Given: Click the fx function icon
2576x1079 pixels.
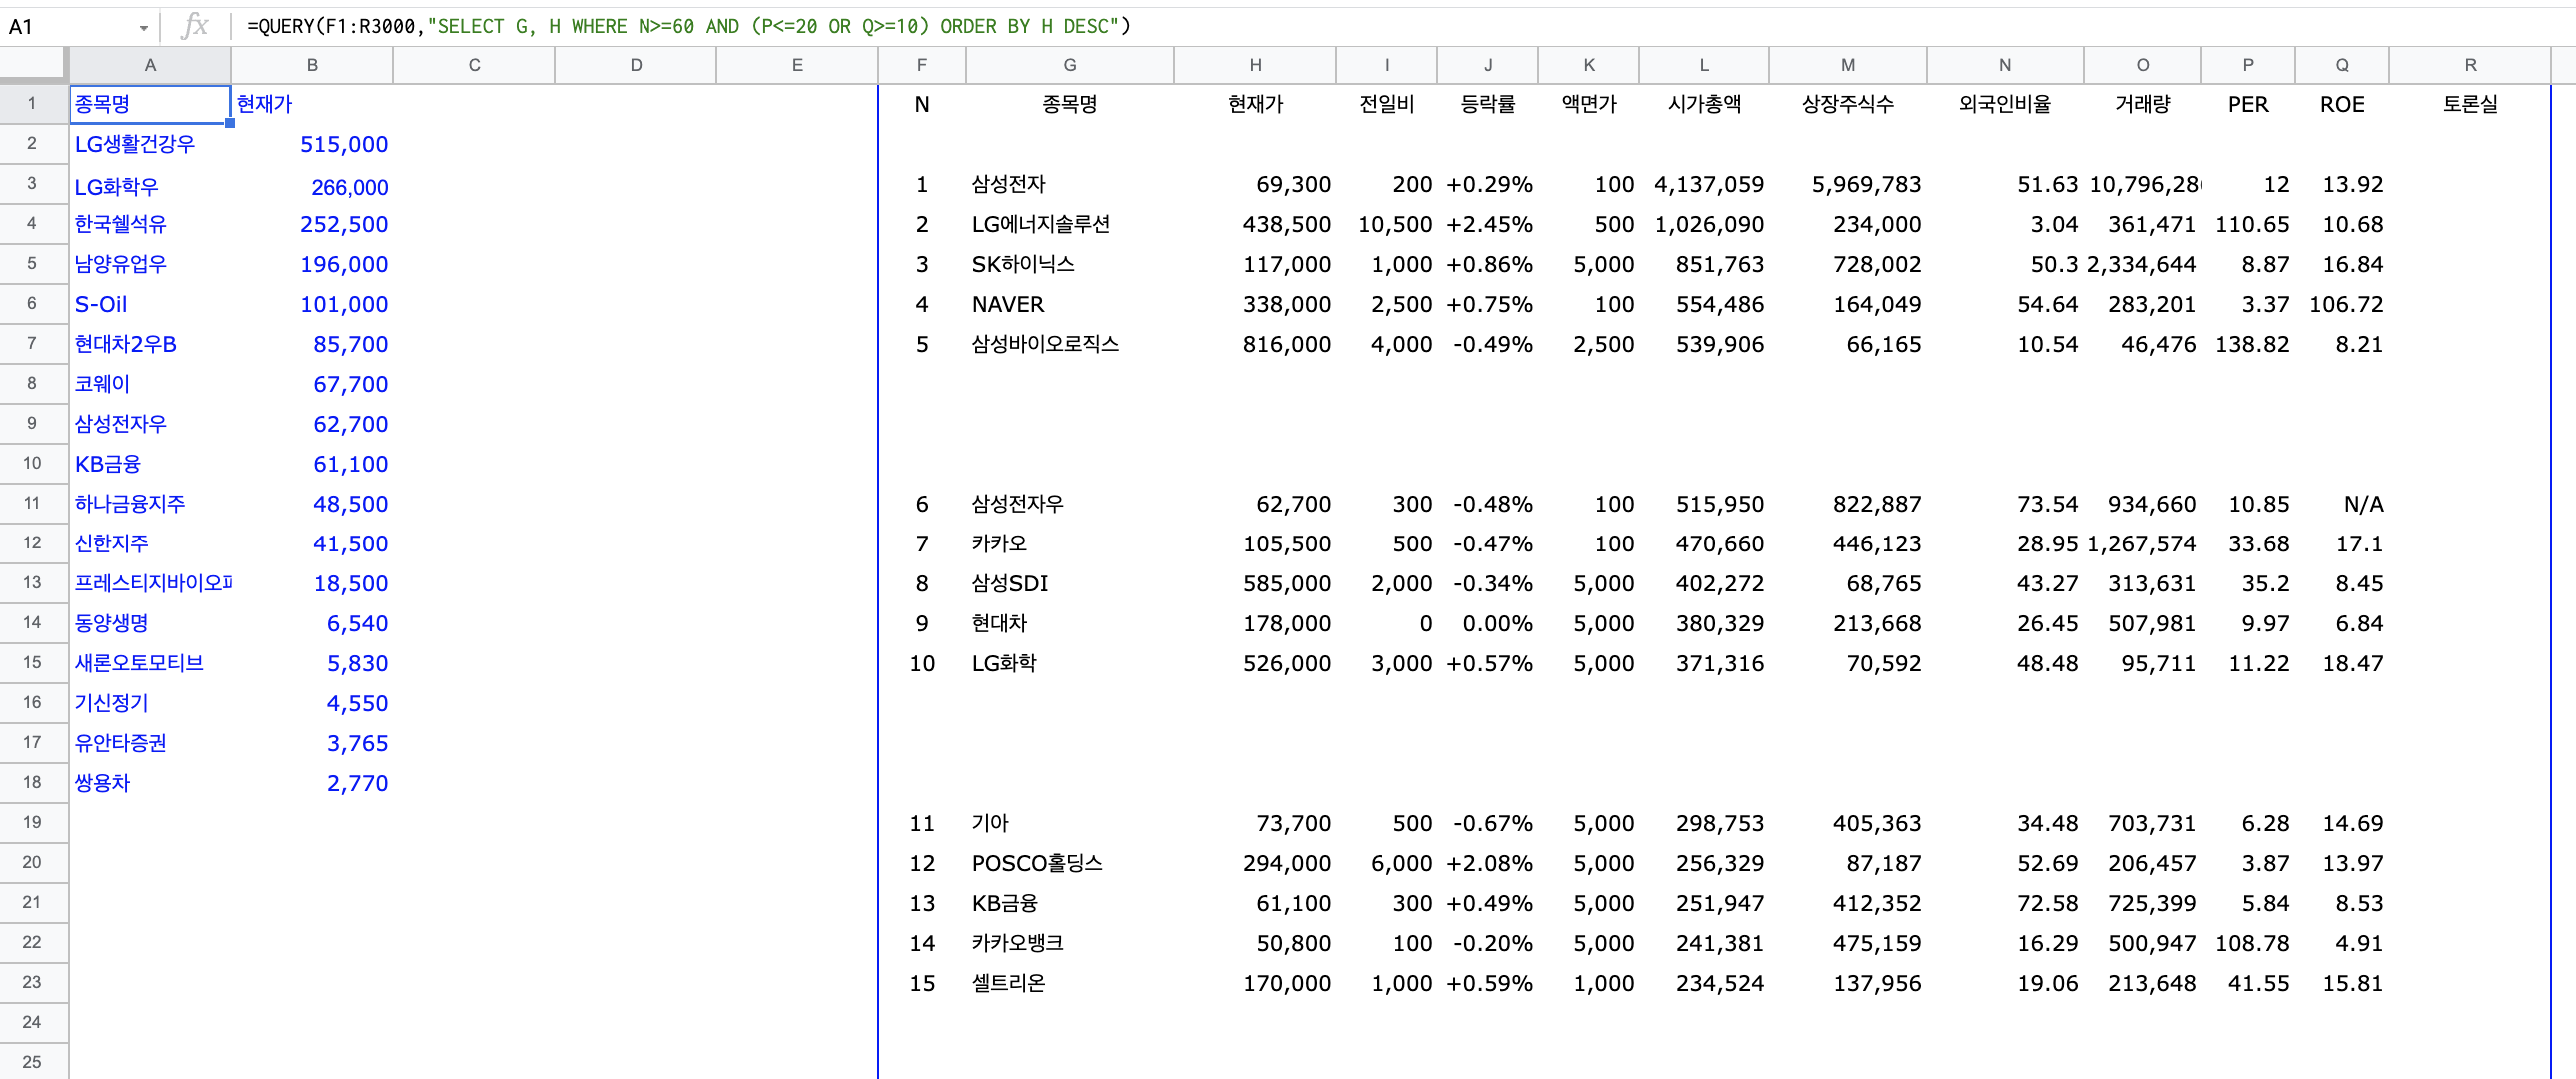Looking at the screenshot, I should click(195, 26).
